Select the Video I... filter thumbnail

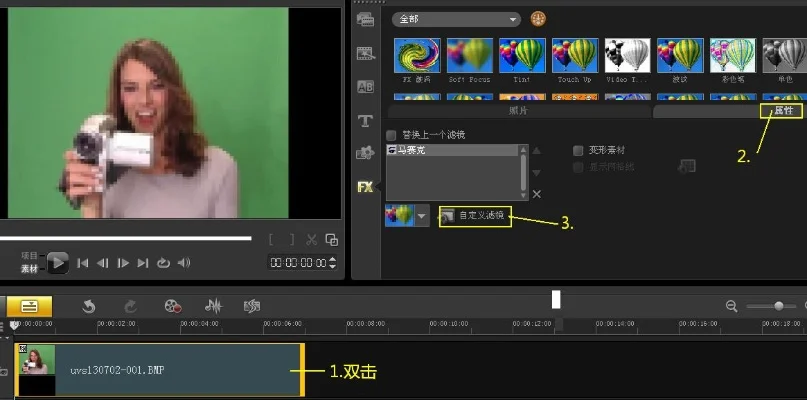tap(628, 55)
